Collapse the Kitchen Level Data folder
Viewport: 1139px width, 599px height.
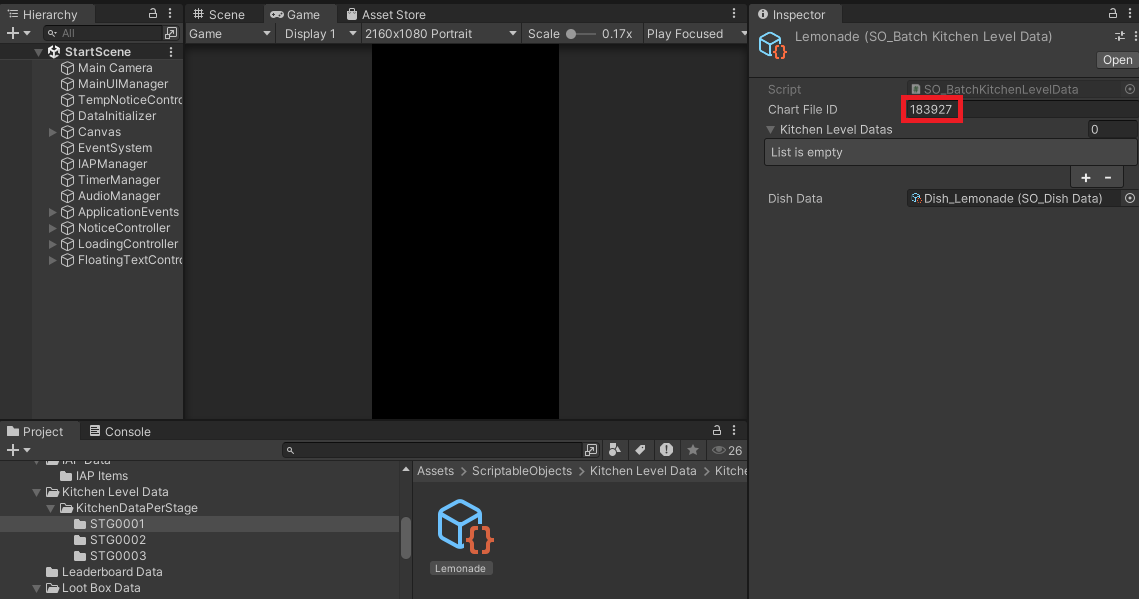pyautogui.click(x=36, y=492)
